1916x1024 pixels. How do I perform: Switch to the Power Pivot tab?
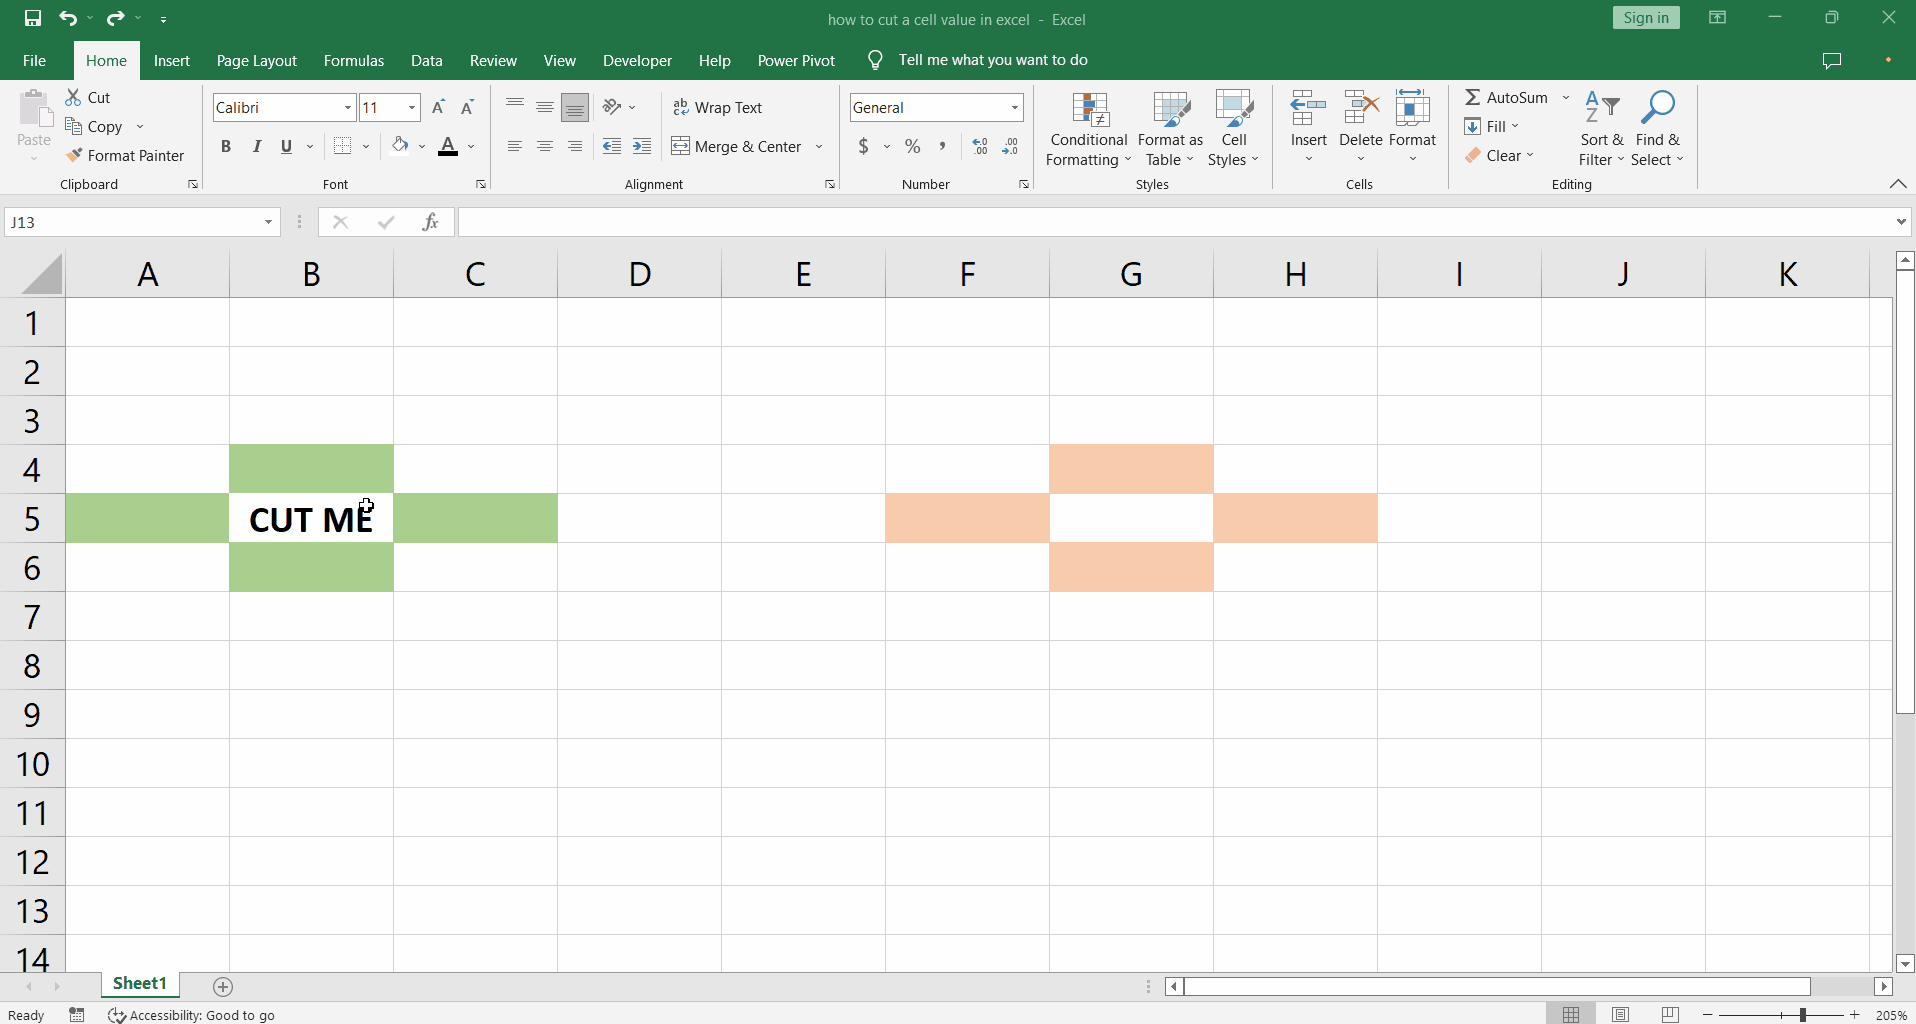[x=796, y=60]
